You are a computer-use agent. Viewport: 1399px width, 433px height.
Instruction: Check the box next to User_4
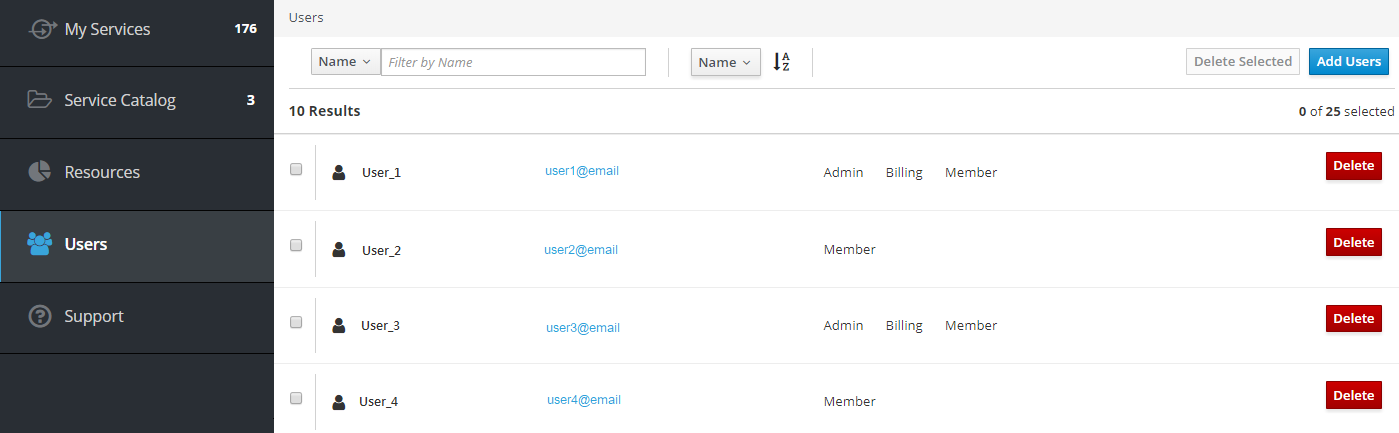tap(296, 398)
